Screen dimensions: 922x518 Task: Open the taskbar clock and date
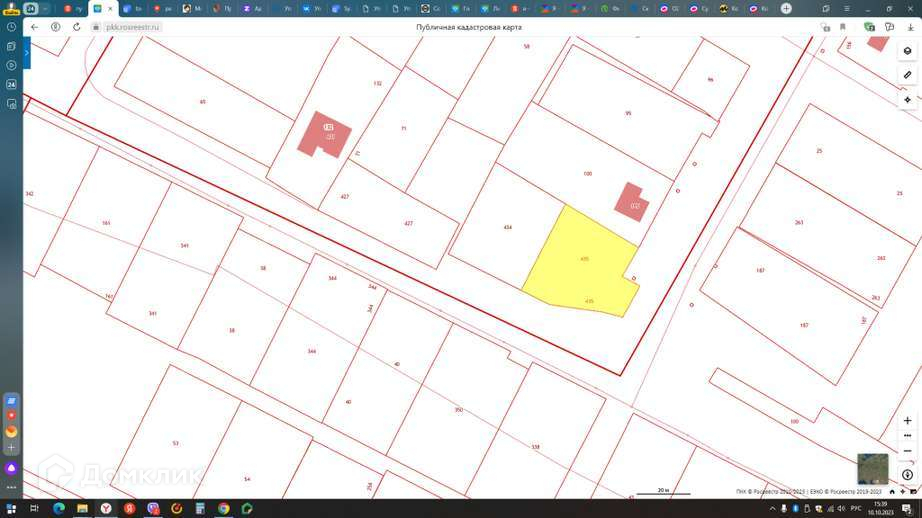(x=880, y=509)
